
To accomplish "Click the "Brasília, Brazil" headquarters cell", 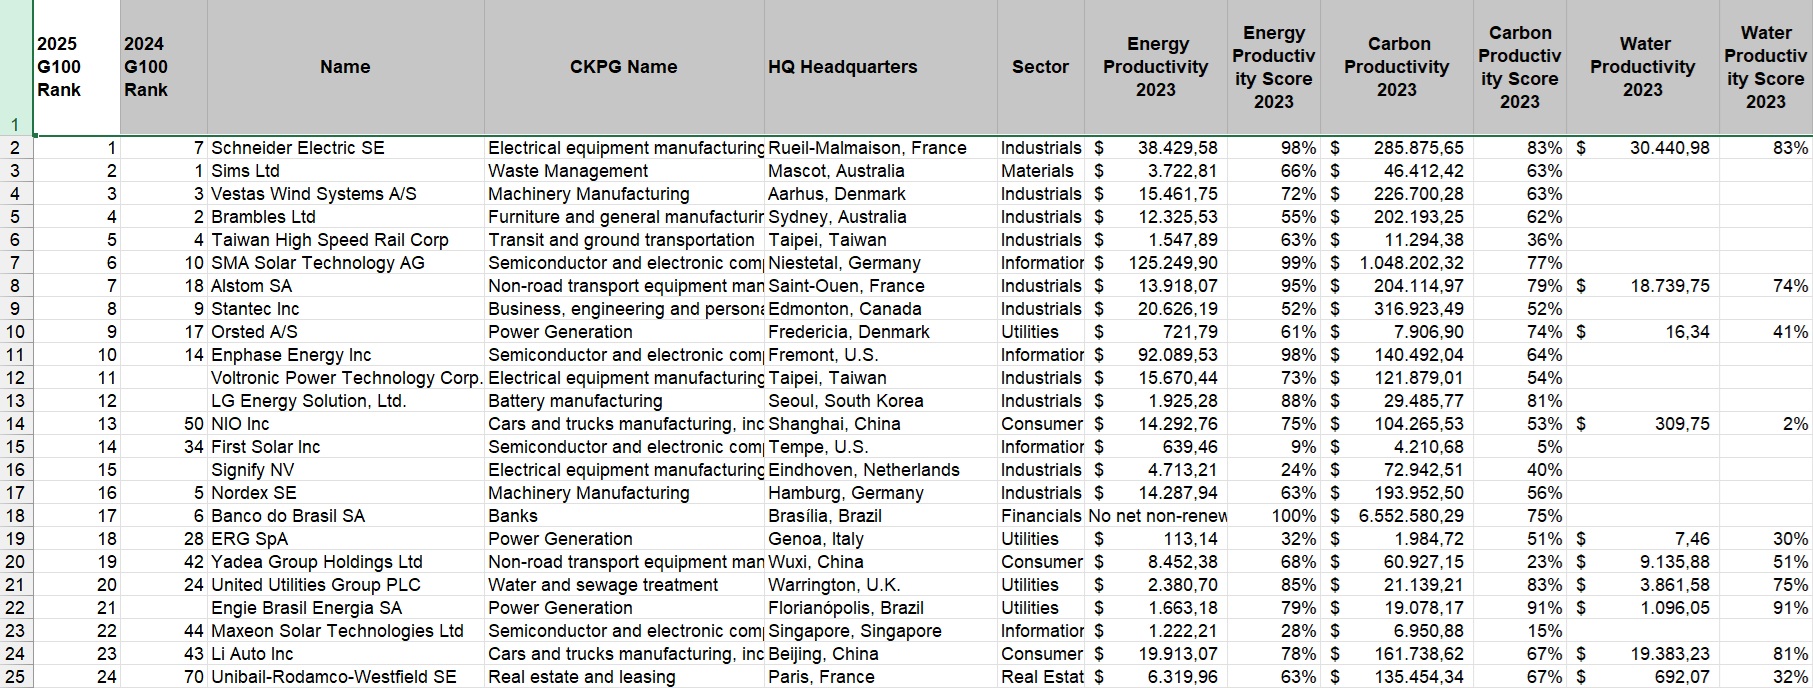I will tap(881, 516).
